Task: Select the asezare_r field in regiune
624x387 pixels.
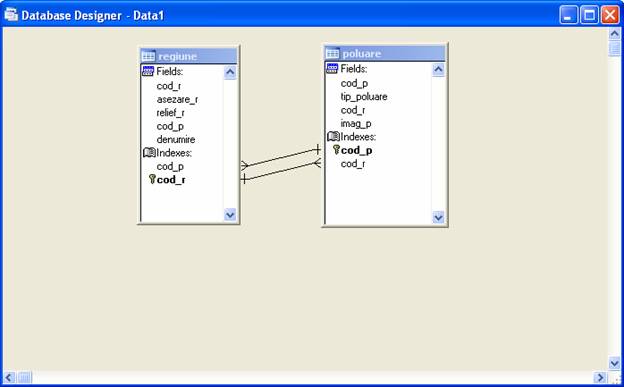Action: tap(177, 99)
